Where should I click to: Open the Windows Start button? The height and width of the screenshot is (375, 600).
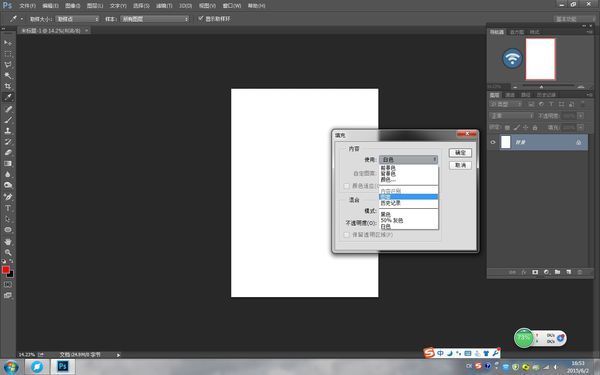(10, 367)
